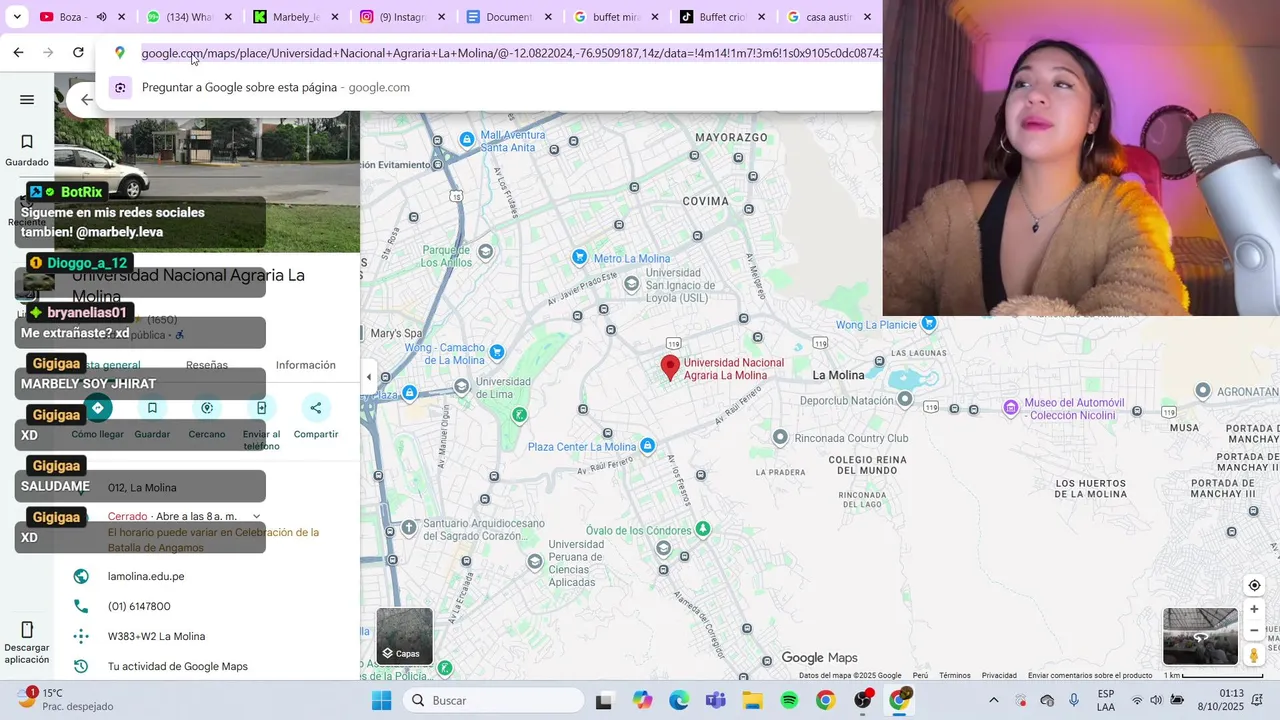Click Wong La Planicie marker

(x=929, y=322)
